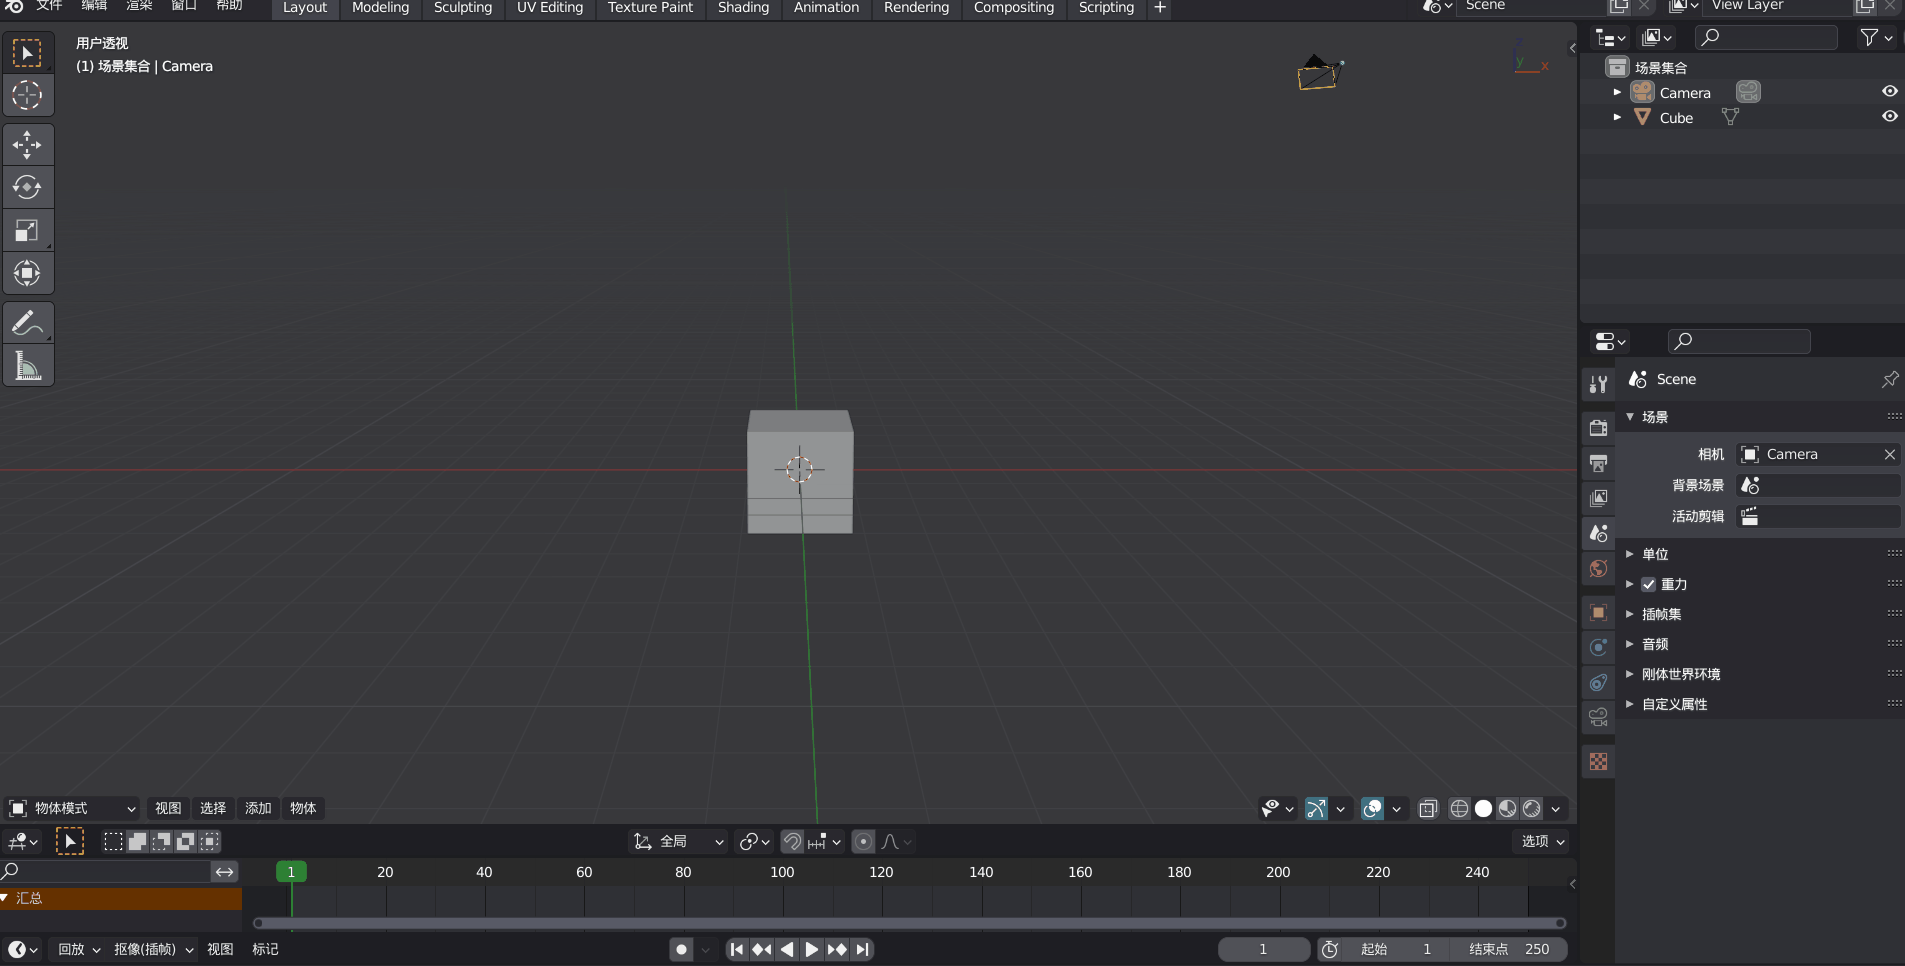
Task: Switch to the Sculpting workspace tab
Action: click(463, 8)
